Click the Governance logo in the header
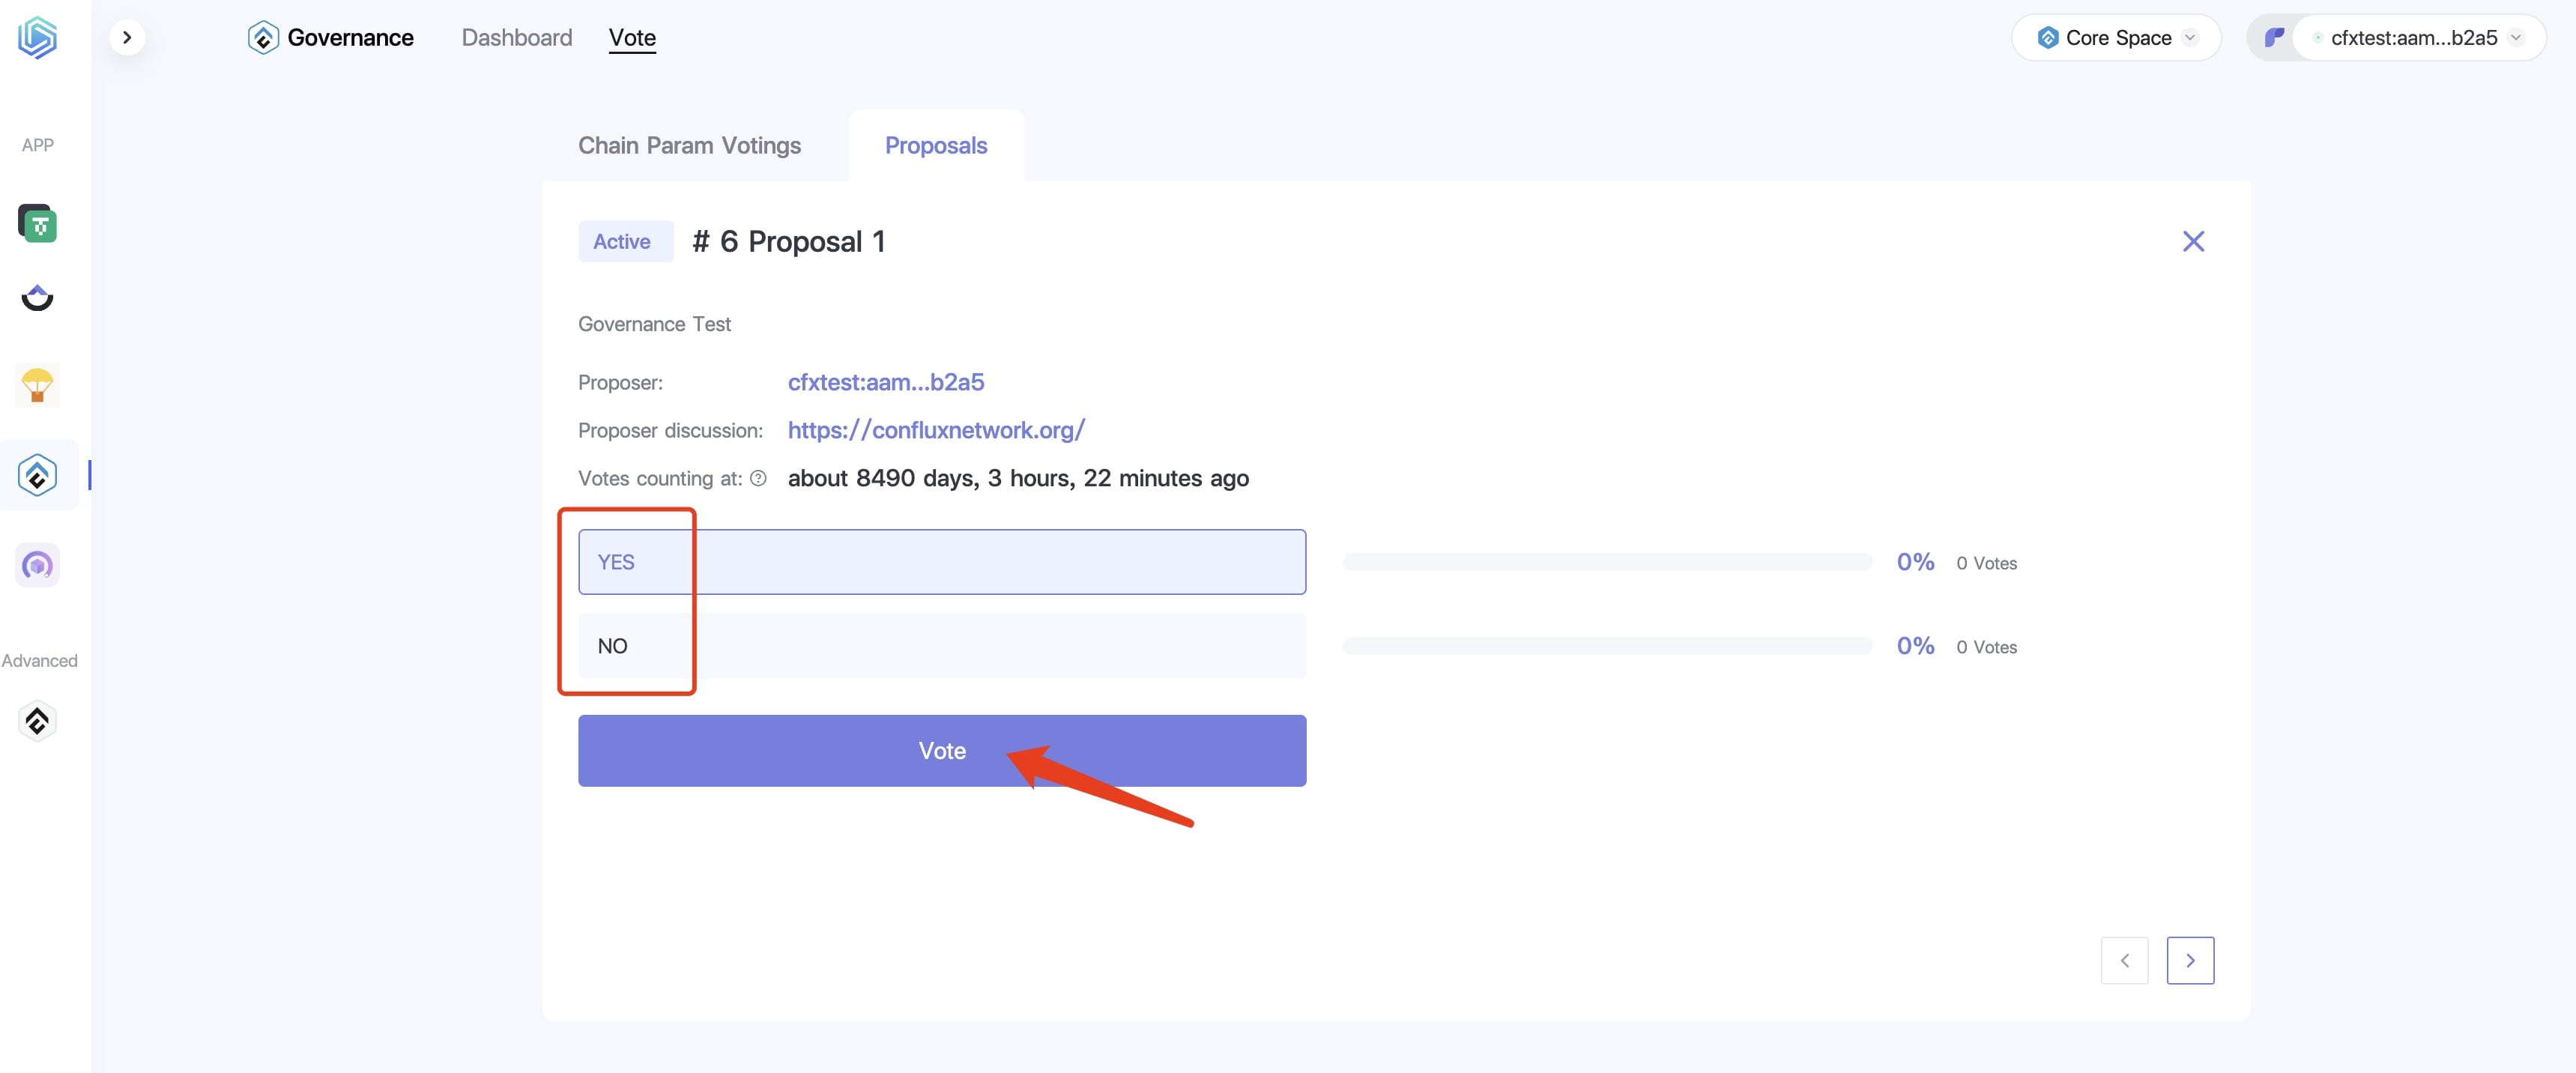The height and width of the screenshot is (1073, 2576). pyautogui.click(x=262, y=38)
